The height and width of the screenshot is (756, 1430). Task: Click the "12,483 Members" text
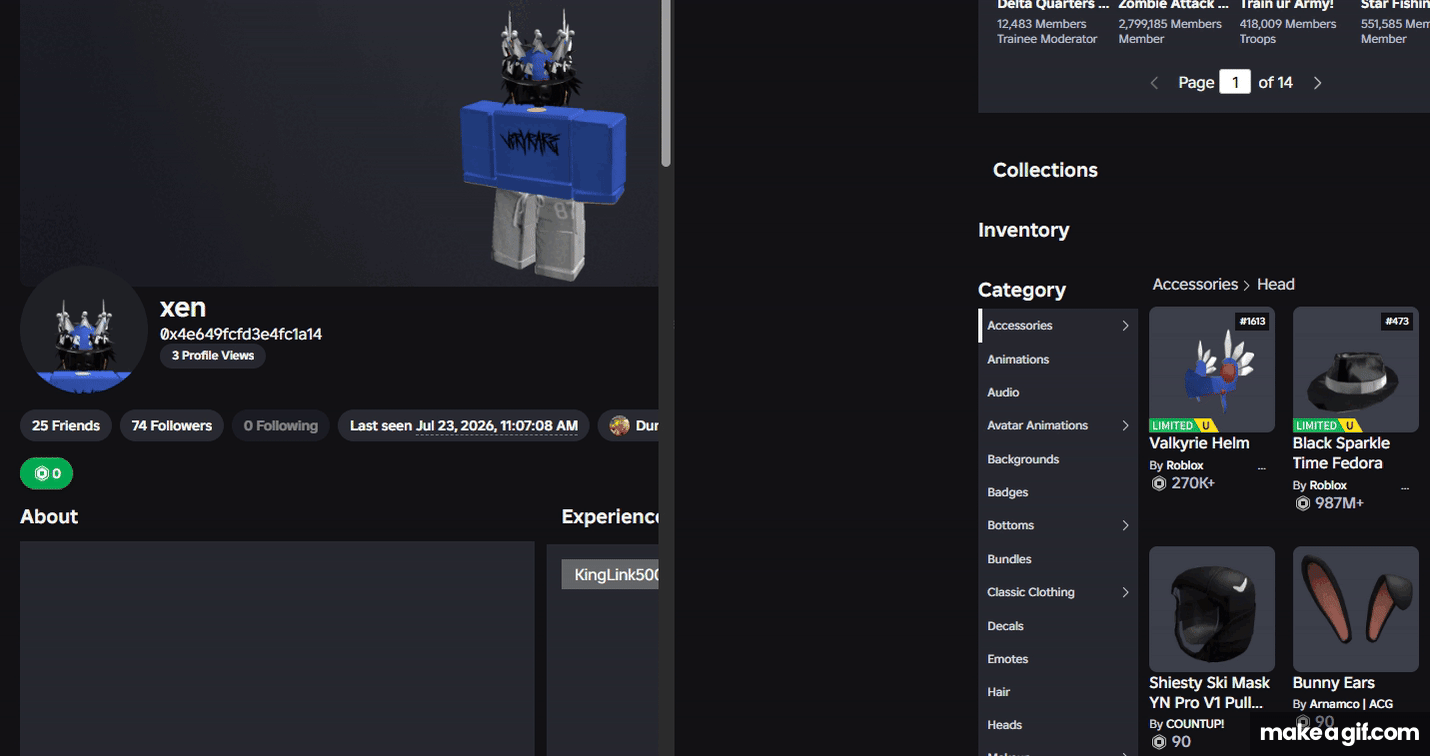(x=1041, y=24)
